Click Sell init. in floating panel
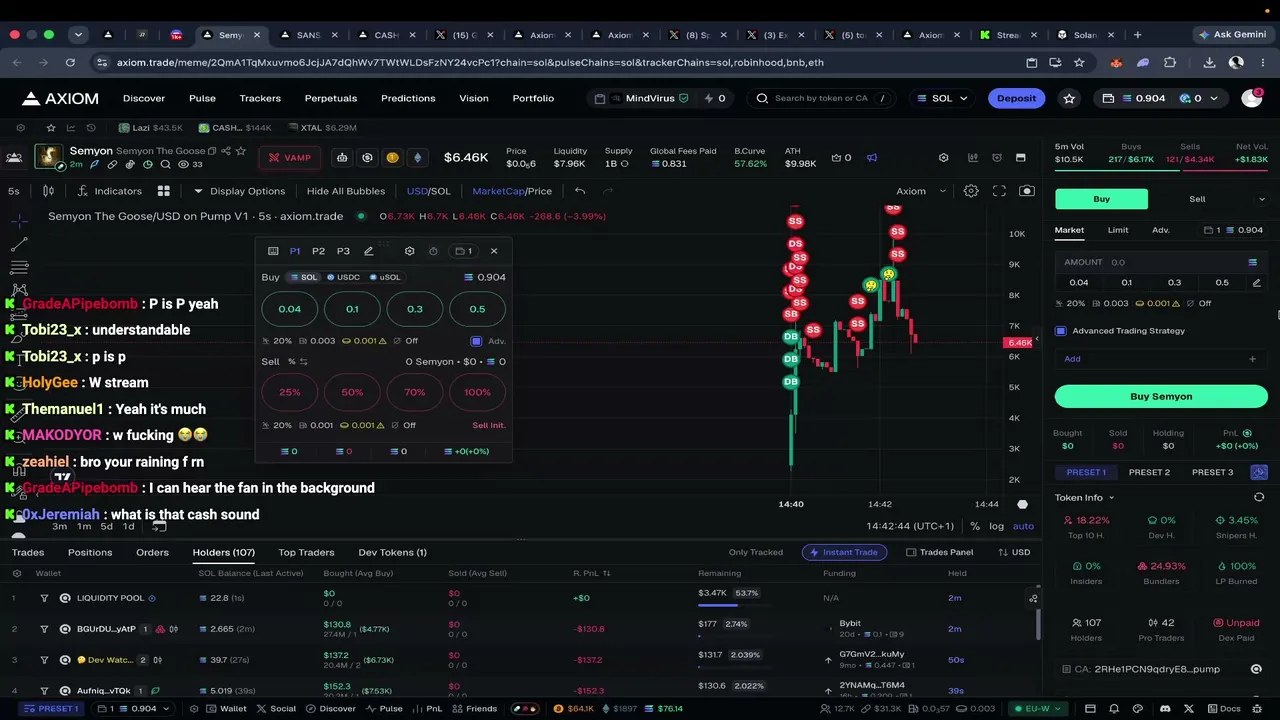The image size is (1280, 720). pos(489,425)
